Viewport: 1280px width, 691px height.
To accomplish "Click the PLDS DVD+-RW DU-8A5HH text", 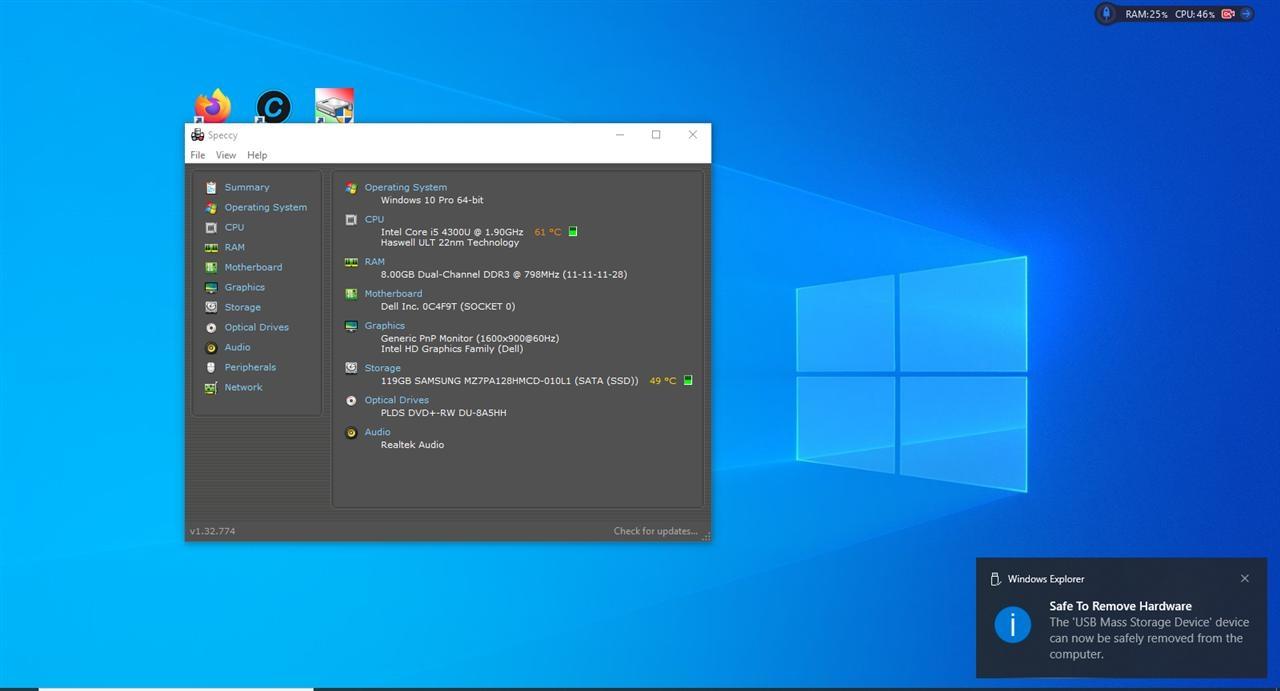I will click(443, 413).
